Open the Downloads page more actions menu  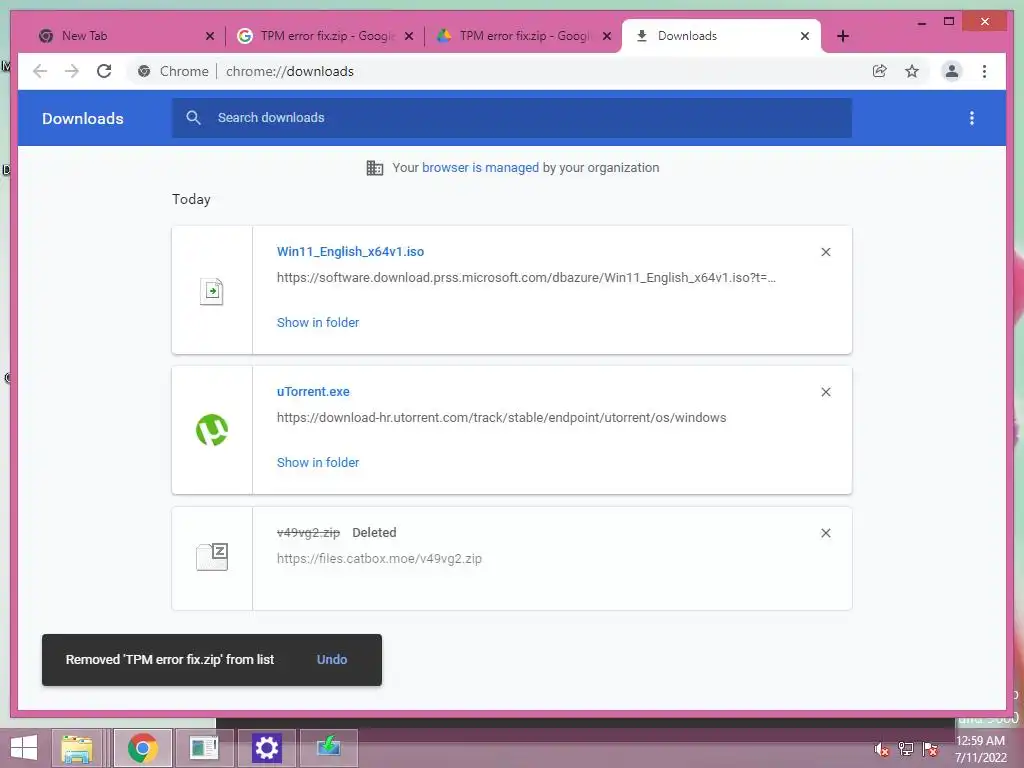pyautogui.click(x=972, y=118)
